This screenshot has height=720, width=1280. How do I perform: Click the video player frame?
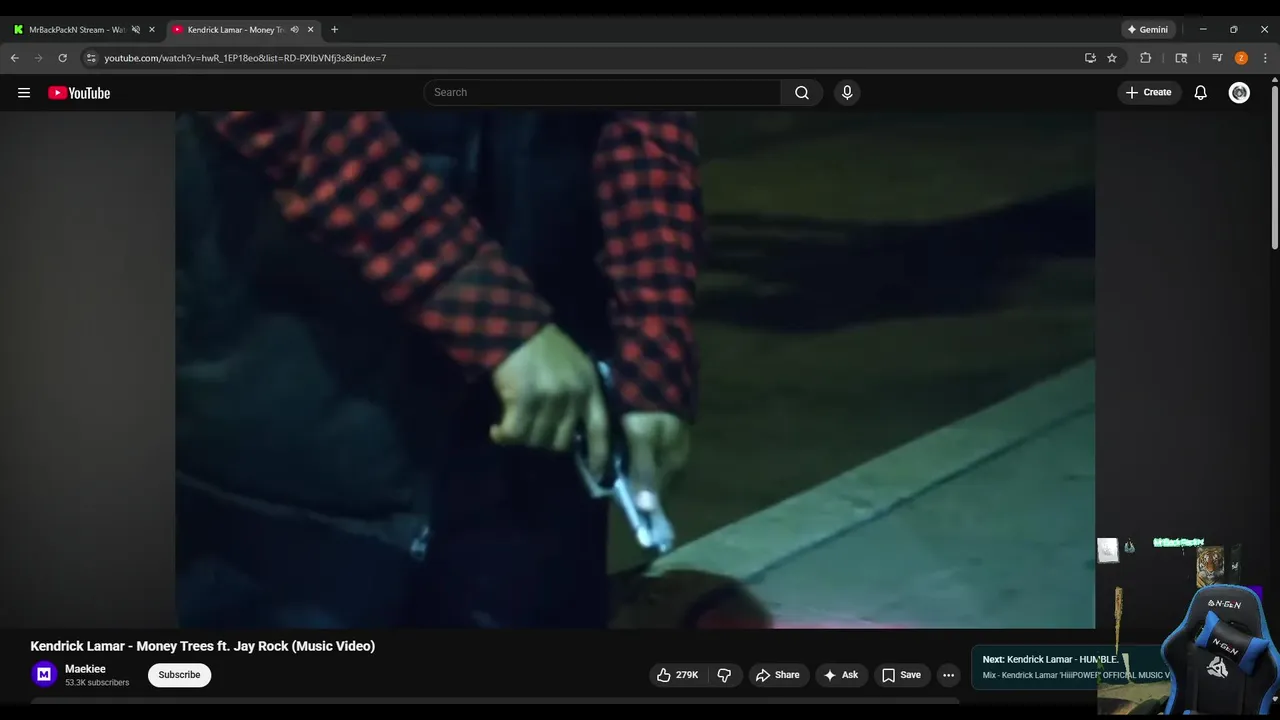[635, 370]
